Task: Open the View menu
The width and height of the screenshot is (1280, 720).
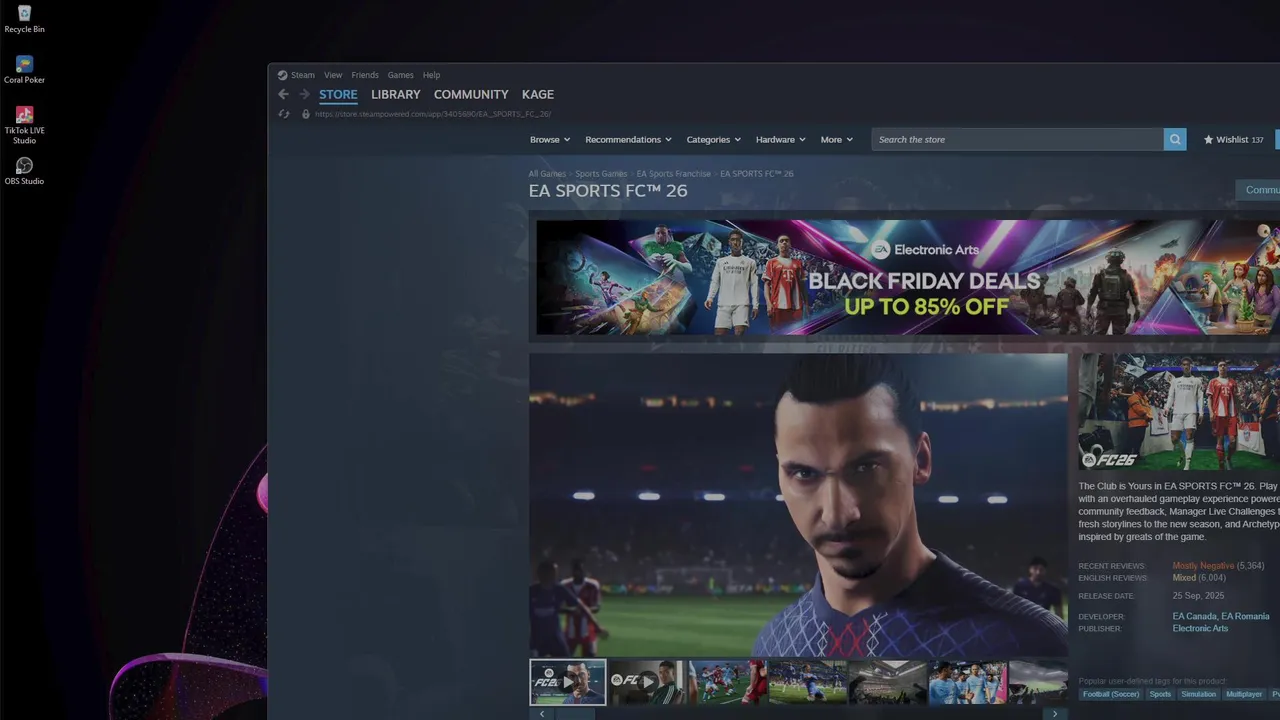Action: [333, 75]
